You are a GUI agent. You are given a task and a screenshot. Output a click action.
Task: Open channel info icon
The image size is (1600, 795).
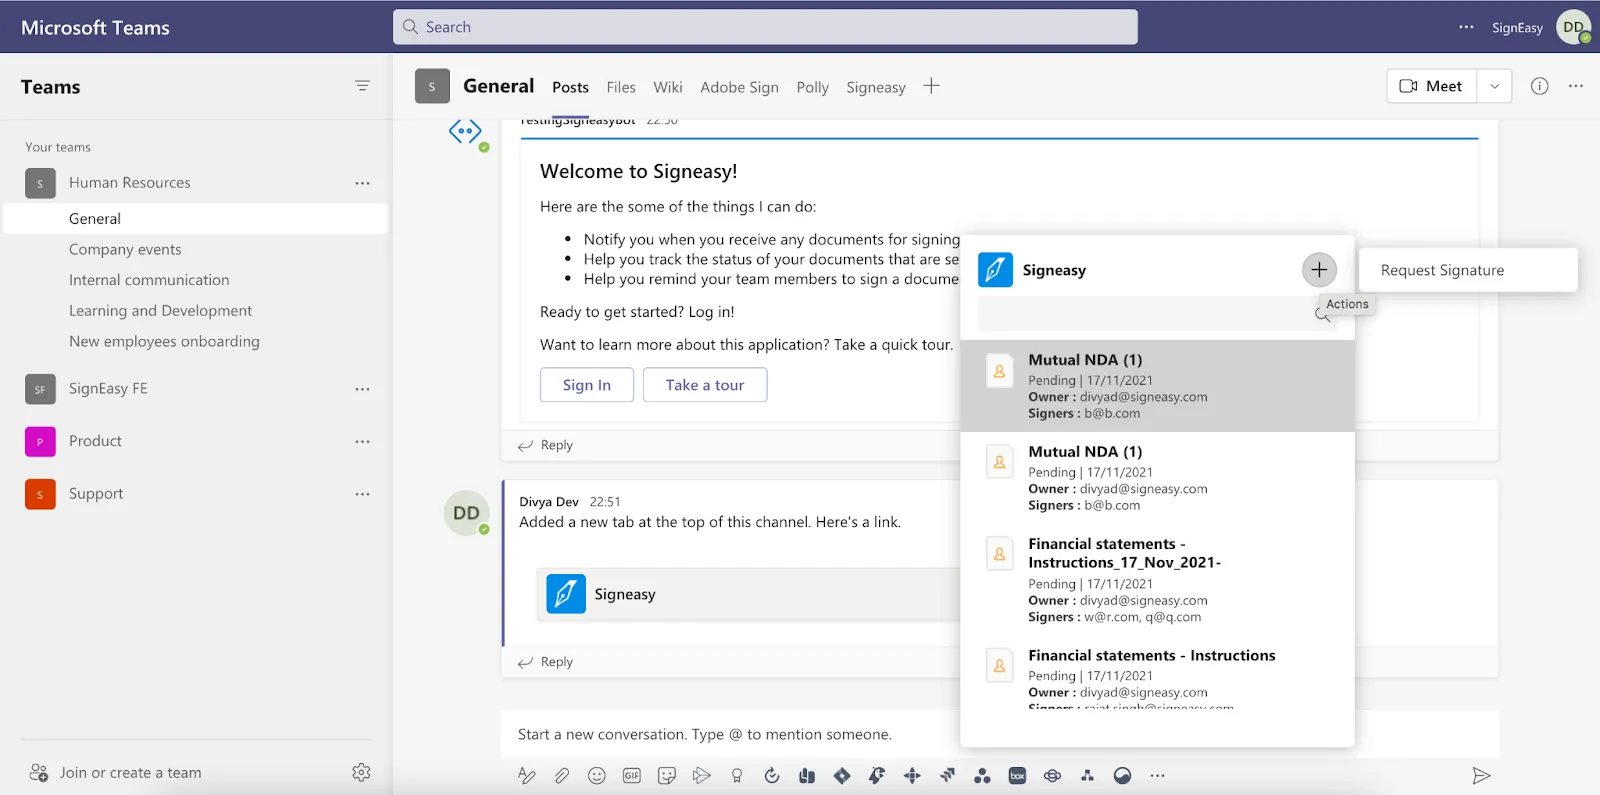(x=1539, y=86)
